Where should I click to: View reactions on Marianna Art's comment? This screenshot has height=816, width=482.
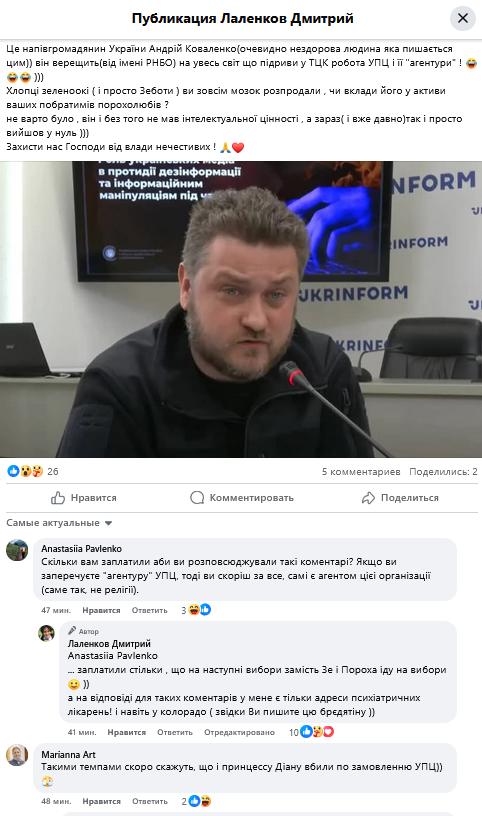pyautogui.click(x=196, y=801)
